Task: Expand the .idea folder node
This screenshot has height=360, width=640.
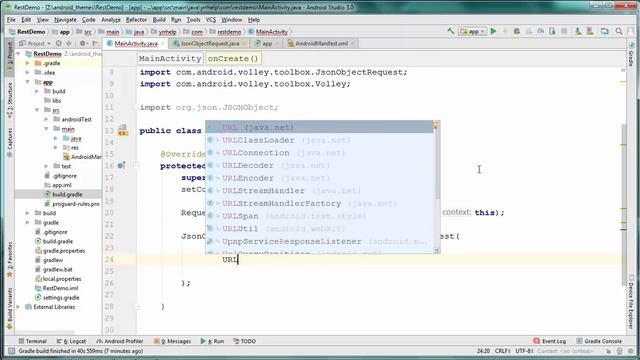Action: coord(28,73)
